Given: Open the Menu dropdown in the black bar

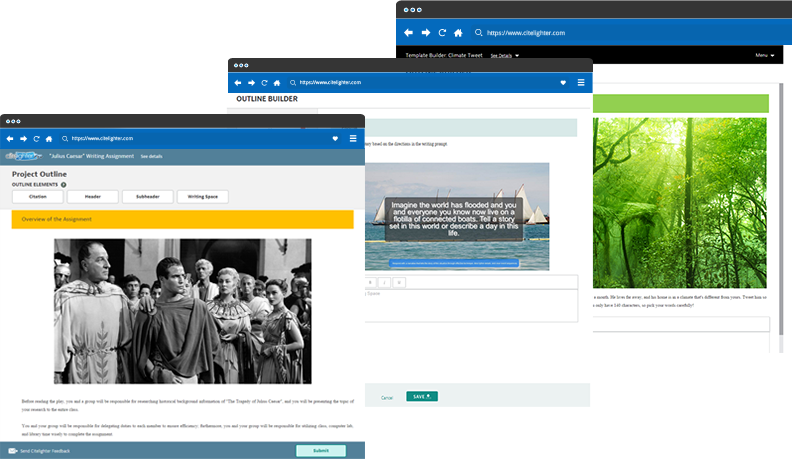Looking at the screenshot, I should click(x=764, y=55).
